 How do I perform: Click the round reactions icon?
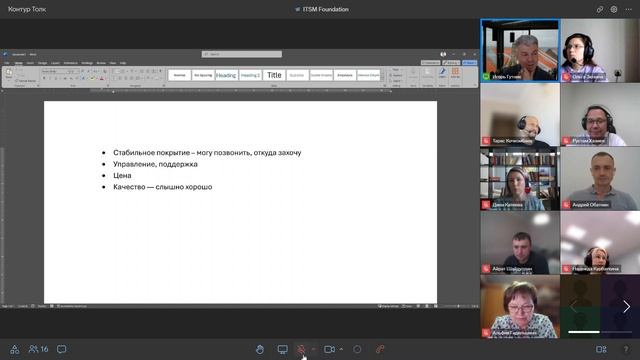357,349
